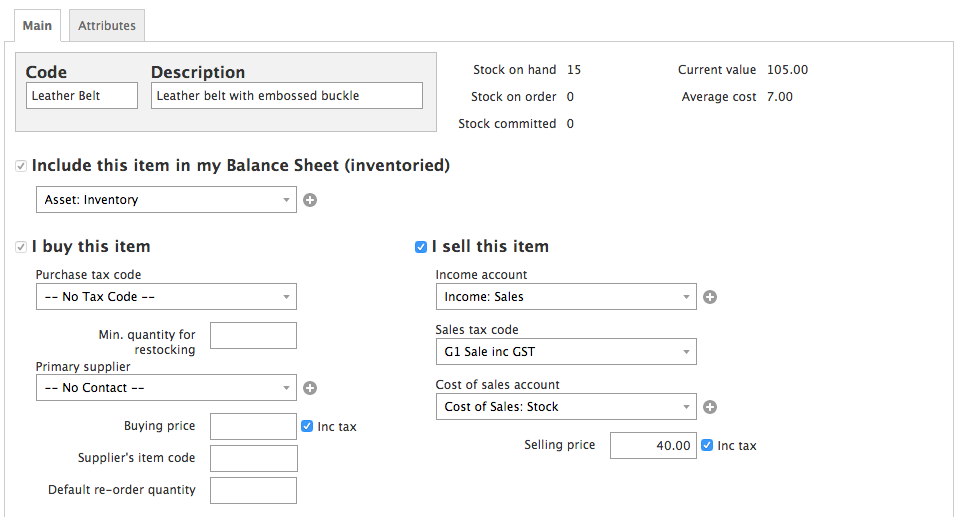Toggle 'Include this item in my Balance Sheet'
The image size is (957, 517).
pos(21,166)
